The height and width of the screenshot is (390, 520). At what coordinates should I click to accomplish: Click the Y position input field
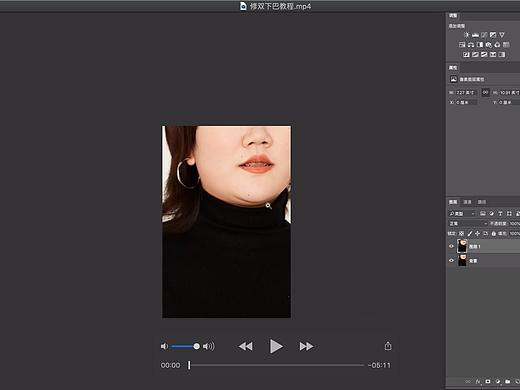(x=509, y=102)
